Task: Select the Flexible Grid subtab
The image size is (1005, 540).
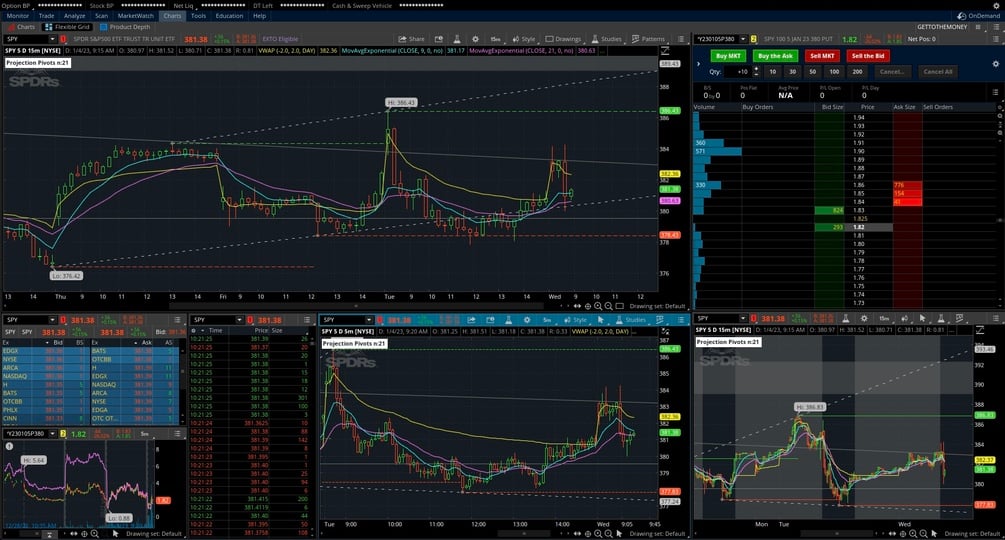Action: click(67, 27)
